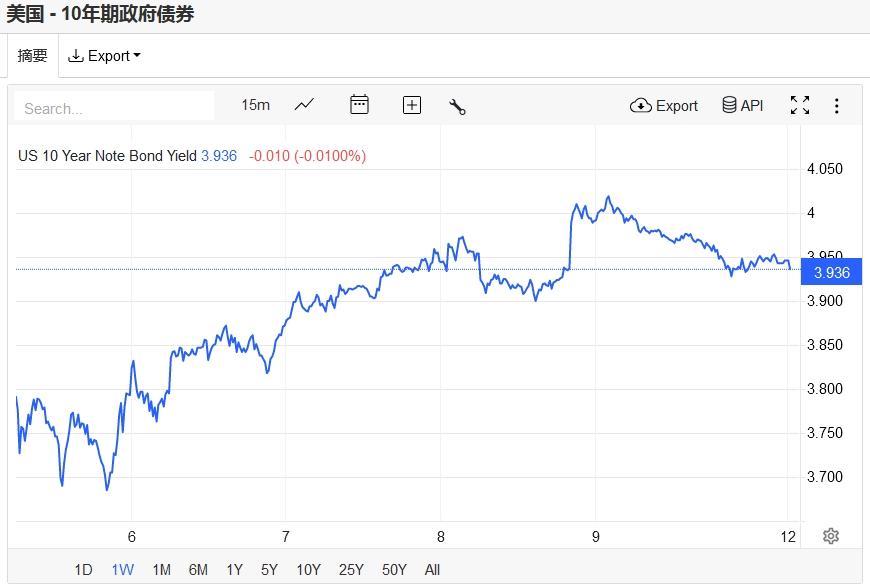
Task: Open the three-dot more options menu
Action: [x=837, y=105]
